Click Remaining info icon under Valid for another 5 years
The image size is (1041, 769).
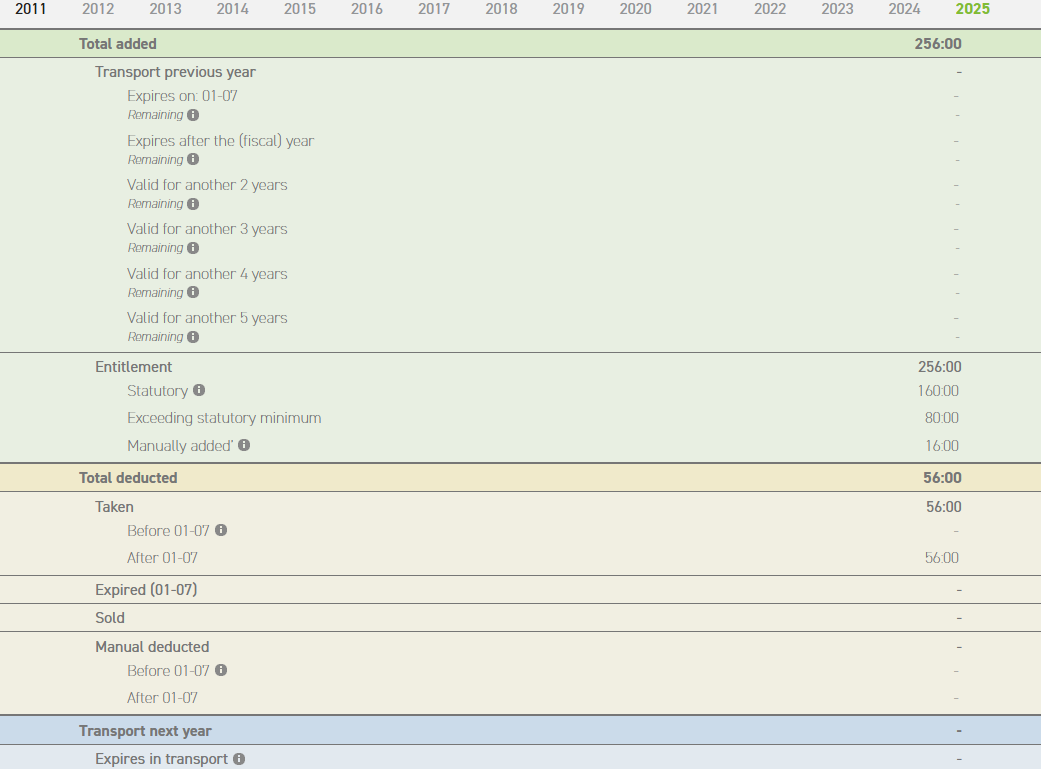(193, 337)
